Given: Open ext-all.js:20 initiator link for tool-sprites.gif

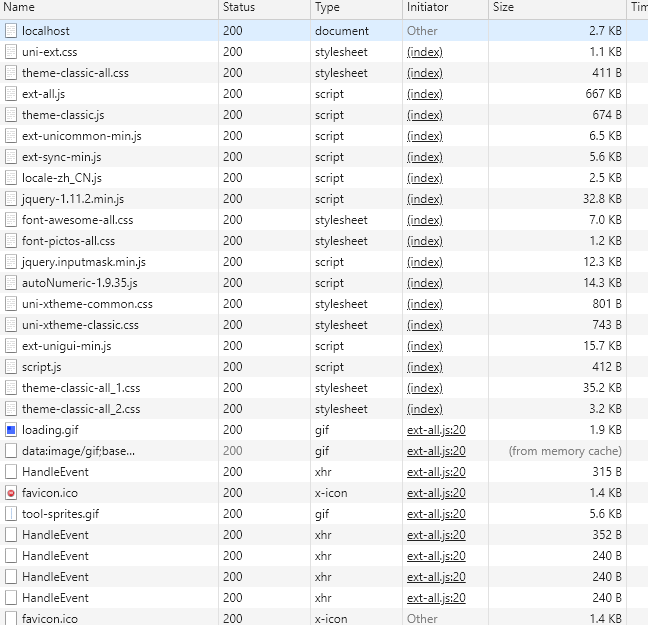Looking at the screenshot, I should tap(436, 514).
